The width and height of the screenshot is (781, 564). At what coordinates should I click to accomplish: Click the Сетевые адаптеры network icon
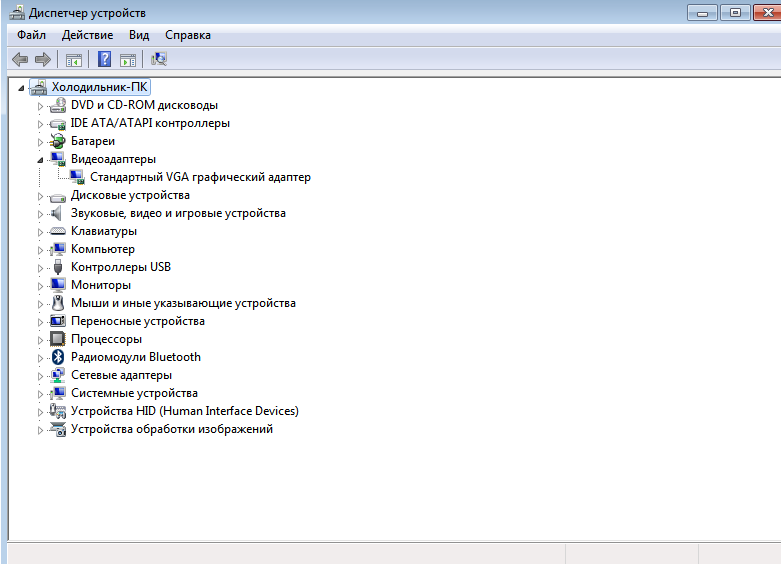point(58,375)
